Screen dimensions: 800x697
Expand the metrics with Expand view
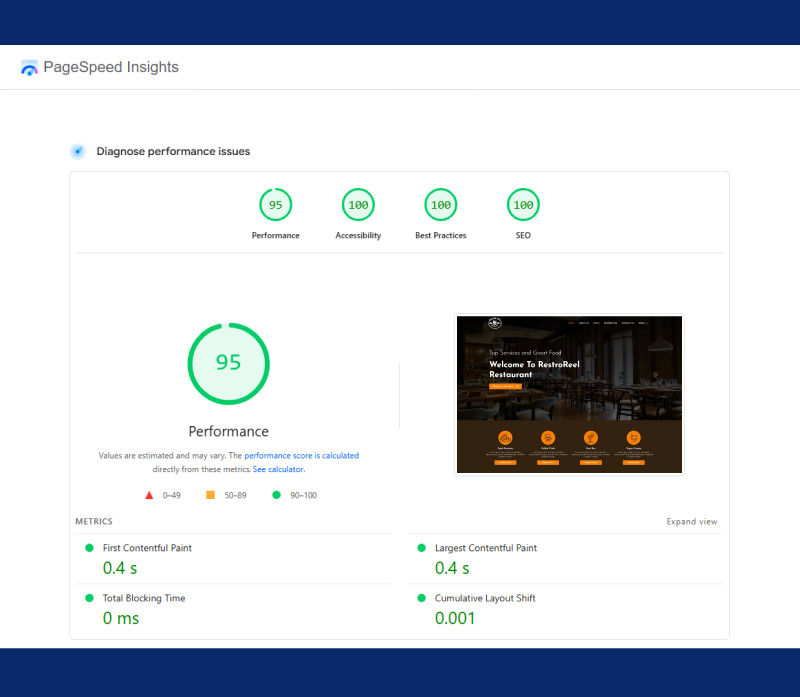click(x=692, y=521)
